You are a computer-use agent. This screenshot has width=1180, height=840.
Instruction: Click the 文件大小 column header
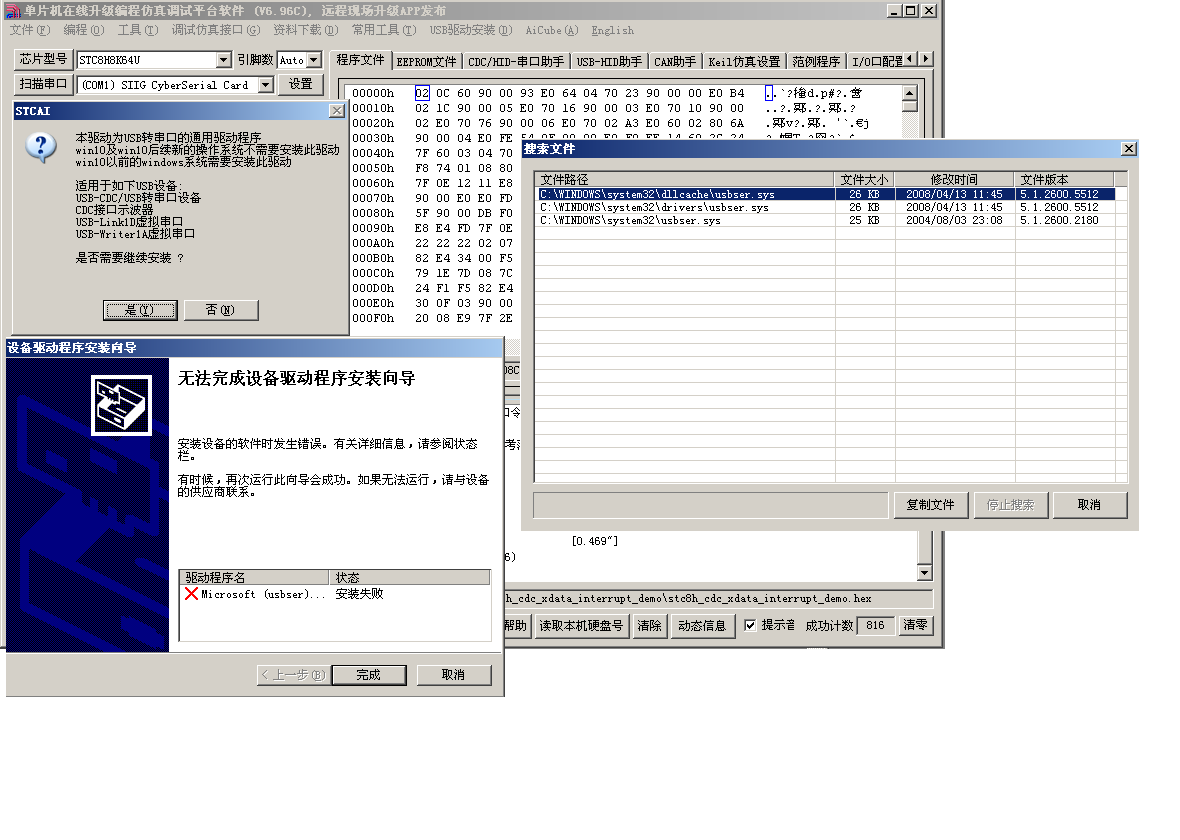(x=864, y=179)
